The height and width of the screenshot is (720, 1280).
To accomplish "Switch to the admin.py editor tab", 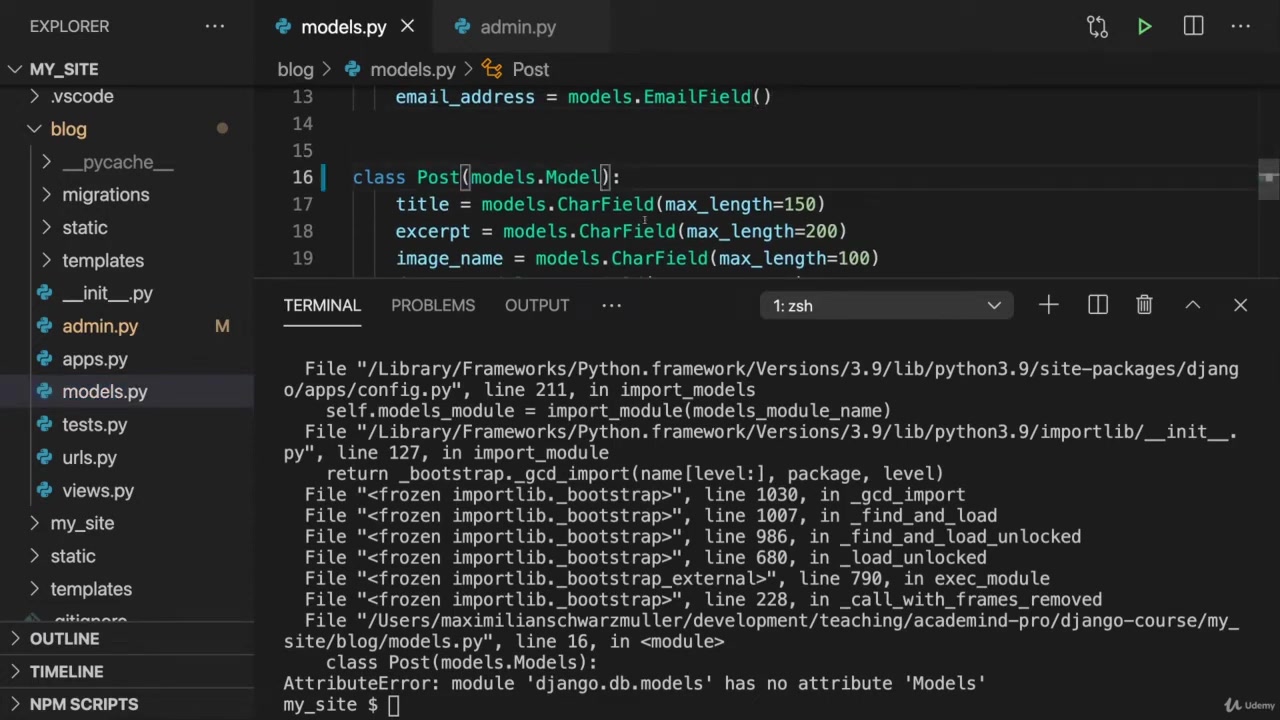I will tap(517, 27).
